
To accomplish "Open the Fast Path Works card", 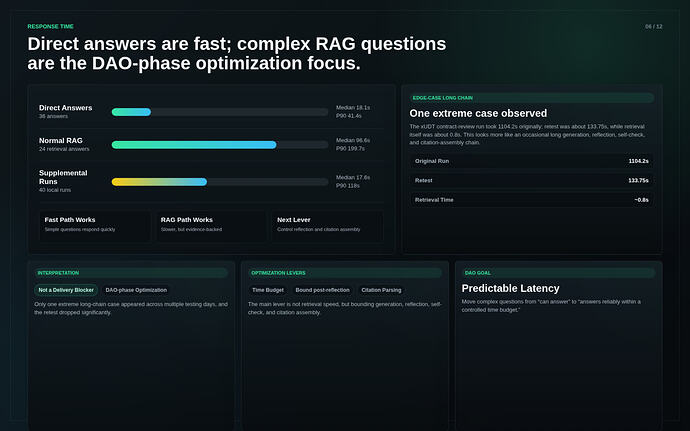I will click(95, 226).
